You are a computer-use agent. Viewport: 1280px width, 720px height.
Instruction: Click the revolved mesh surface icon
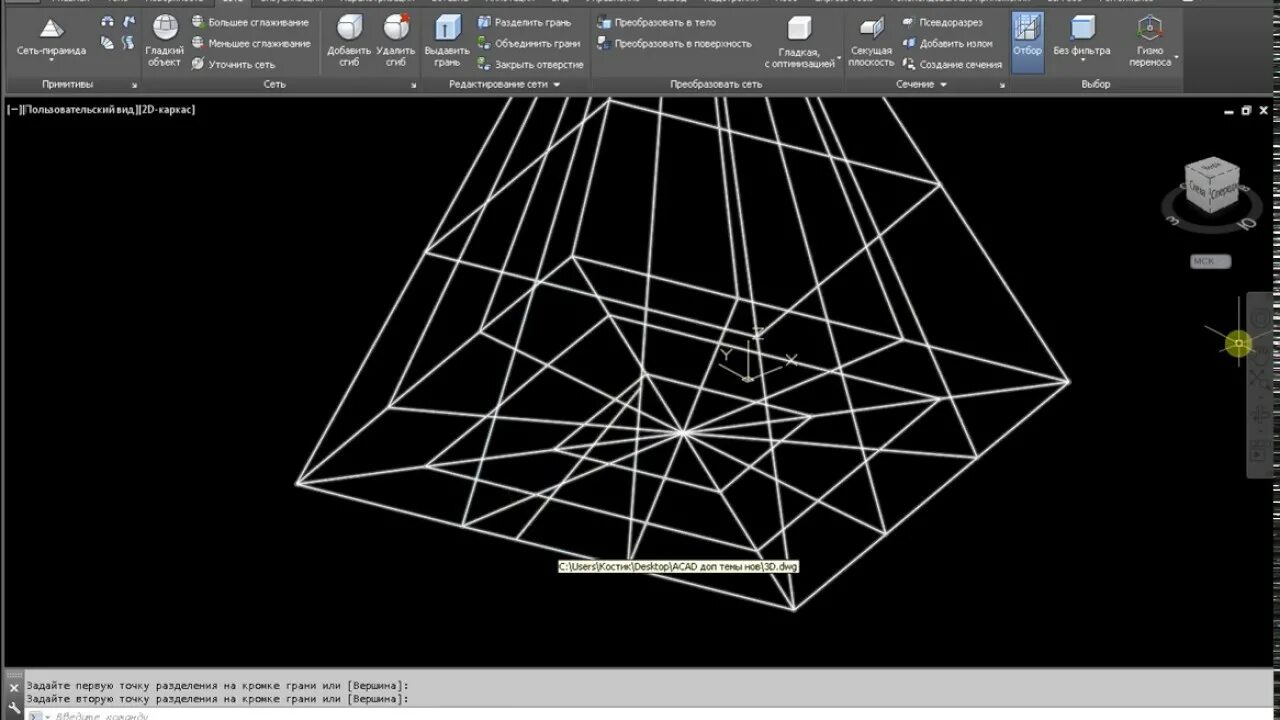[x=108, y=22]
